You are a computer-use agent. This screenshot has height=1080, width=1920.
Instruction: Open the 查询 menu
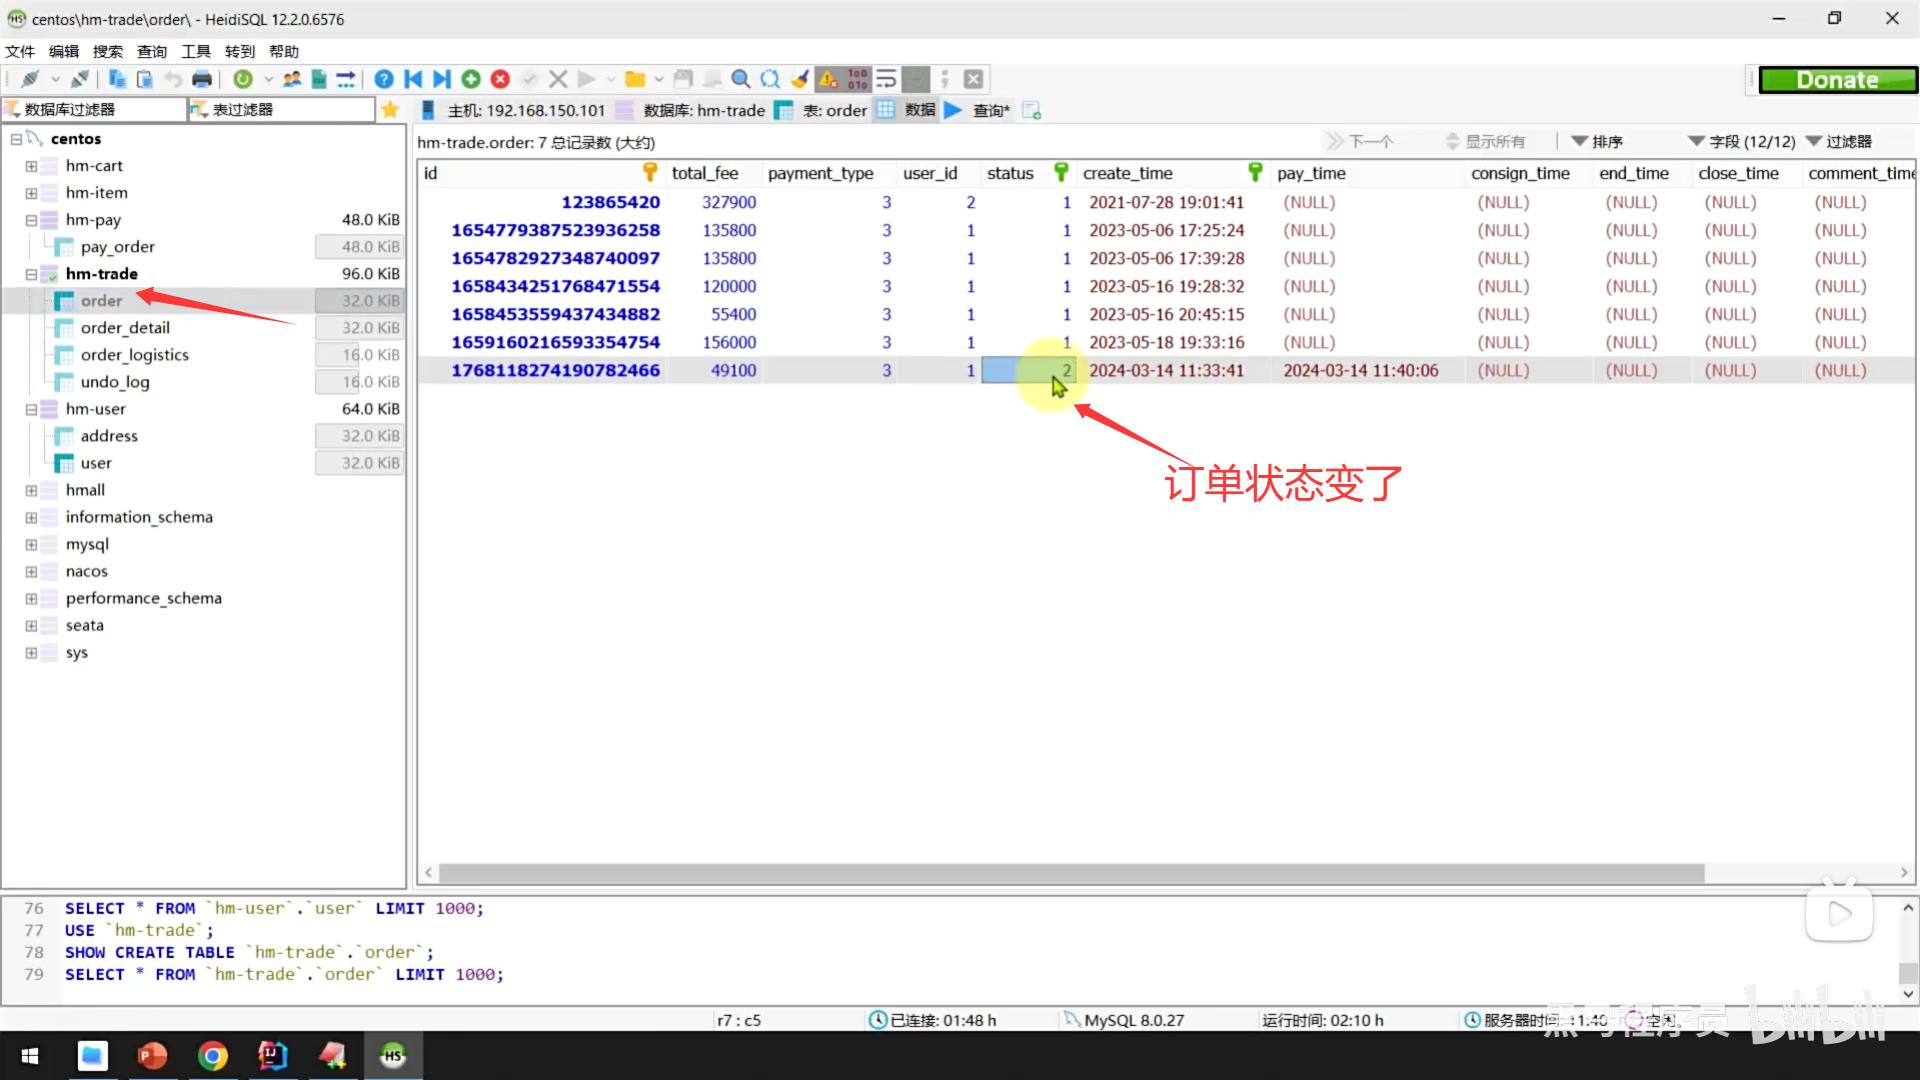coord(152,51)
